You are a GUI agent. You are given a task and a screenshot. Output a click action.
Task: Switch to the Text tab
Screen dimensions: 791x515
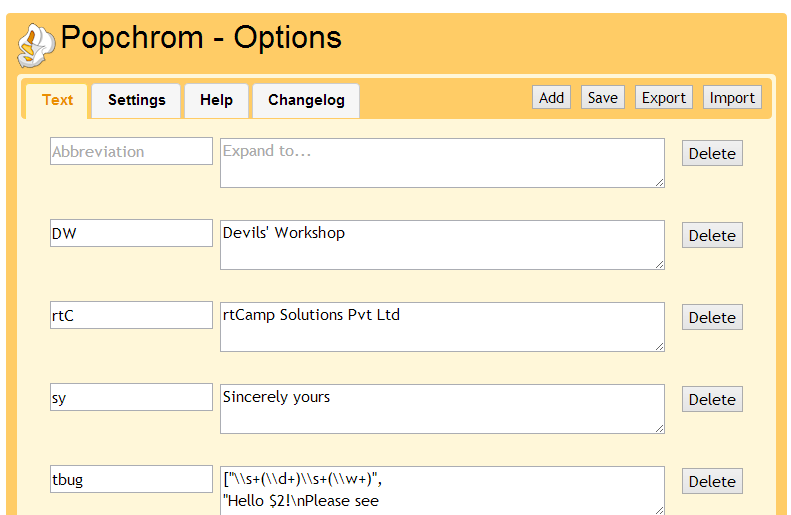[57, 100]
